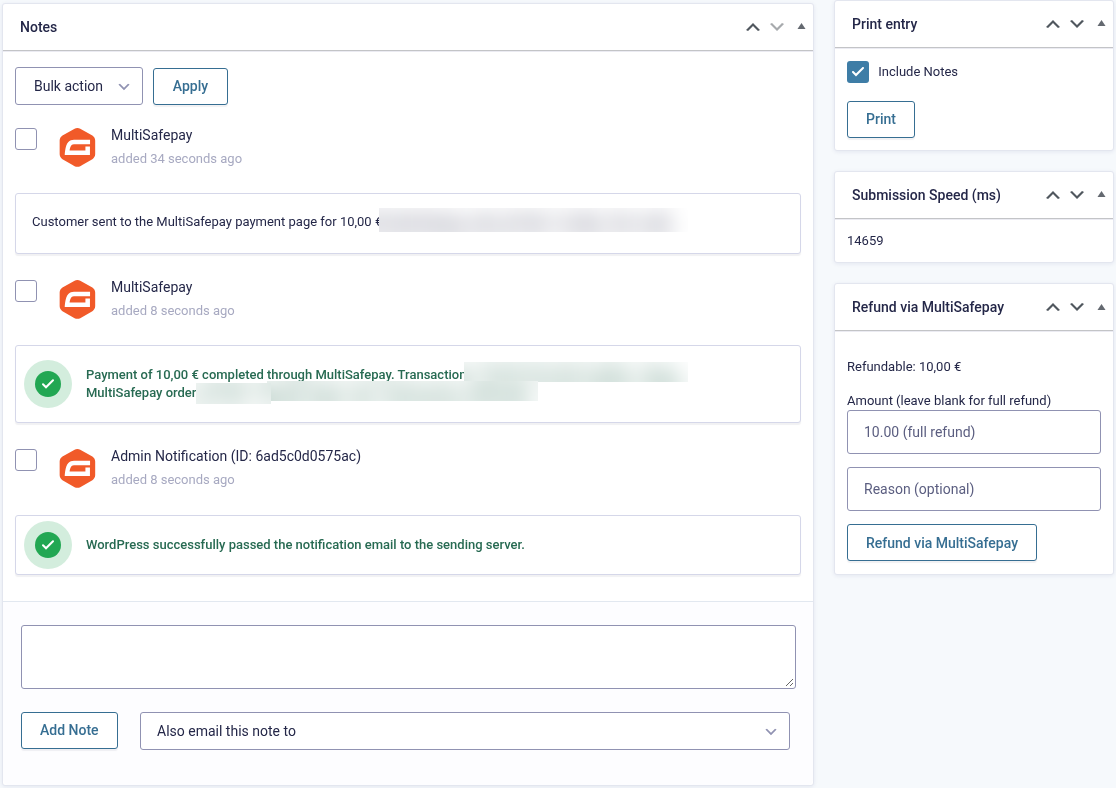Viewport: 1116px width, 788px height.
Task: Click the 'added 34 seconds ago' timestamp
Action: click(177, 159)
